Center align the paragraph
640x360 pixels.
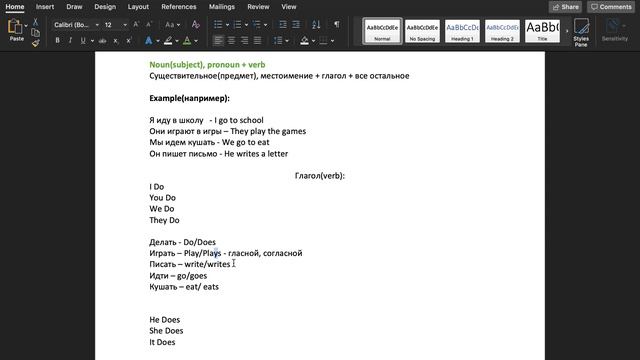(231, 41)
